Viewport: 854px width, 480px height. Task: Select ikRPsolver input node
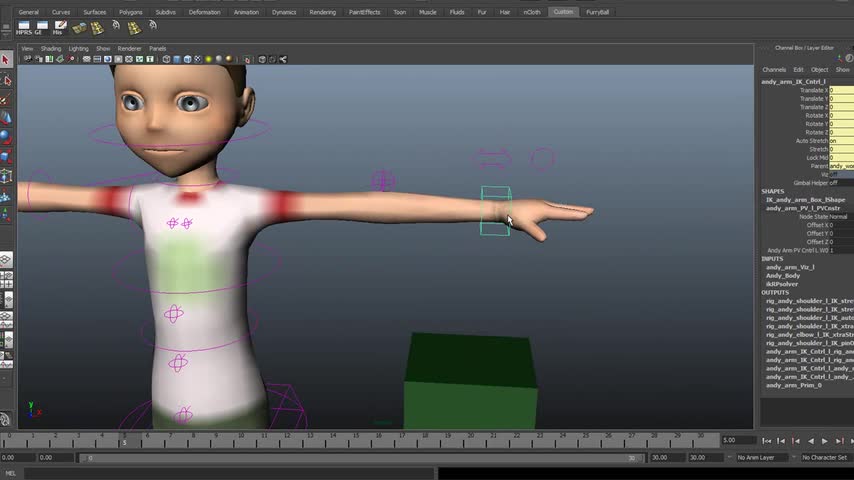782,284
